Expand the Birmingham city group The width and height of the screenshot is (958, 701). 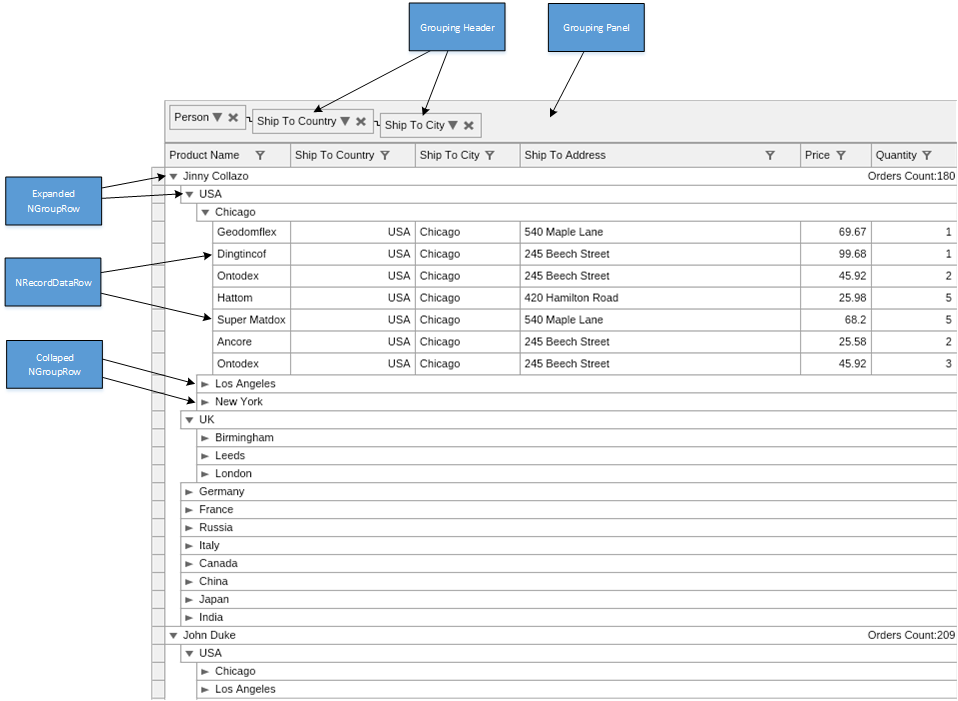(x=205, y=438)
